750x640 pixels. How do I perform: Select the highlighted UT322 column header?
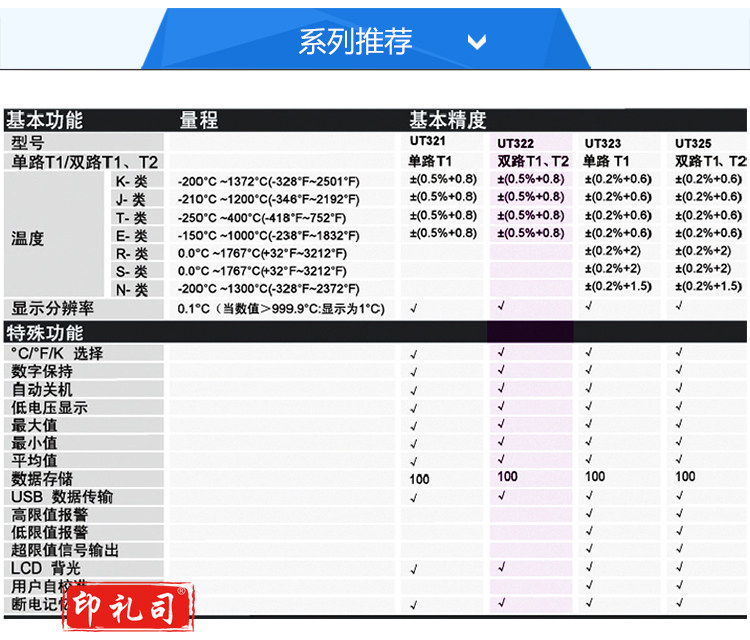[515, 143]
